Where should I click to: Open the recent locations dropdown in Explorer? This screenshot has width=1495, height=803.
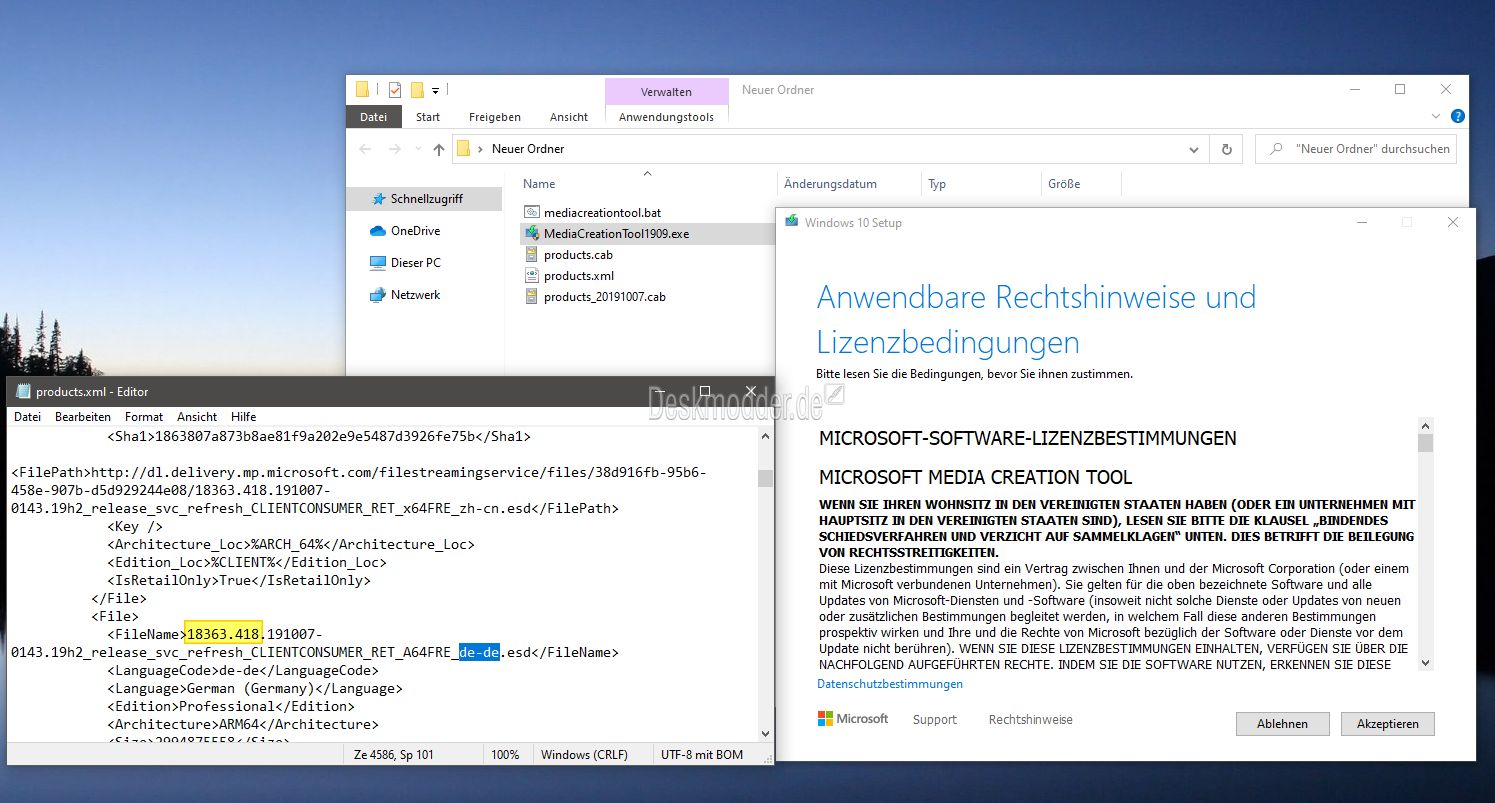coord(417,150)
